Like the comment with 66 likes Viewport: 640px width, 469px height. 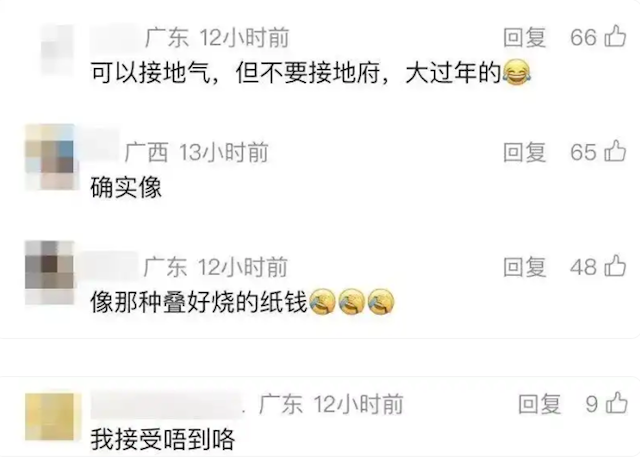pyautogui.click(x=615, y=37)
